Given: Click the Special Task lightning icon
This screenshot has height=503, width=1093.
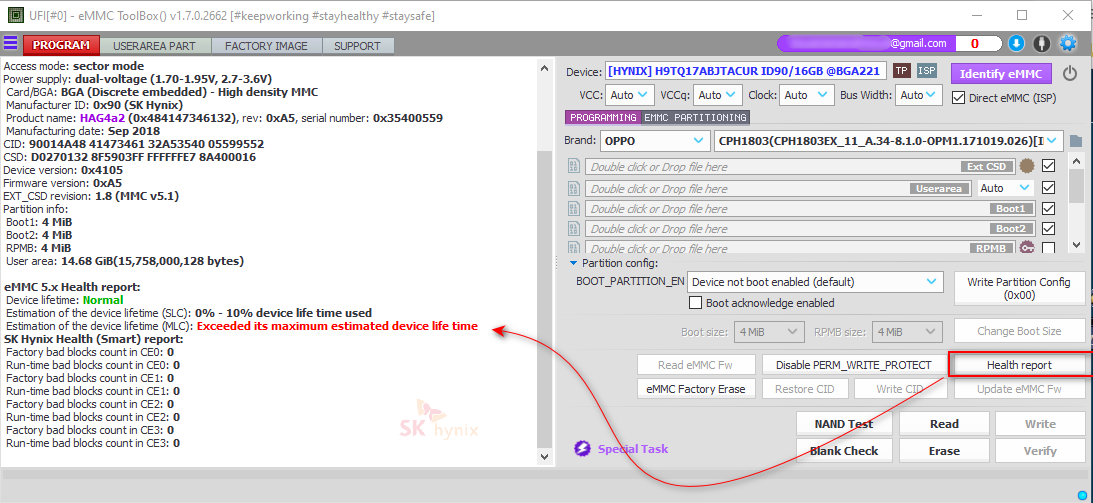Looking at the screenshot, I should click(583, 449).
